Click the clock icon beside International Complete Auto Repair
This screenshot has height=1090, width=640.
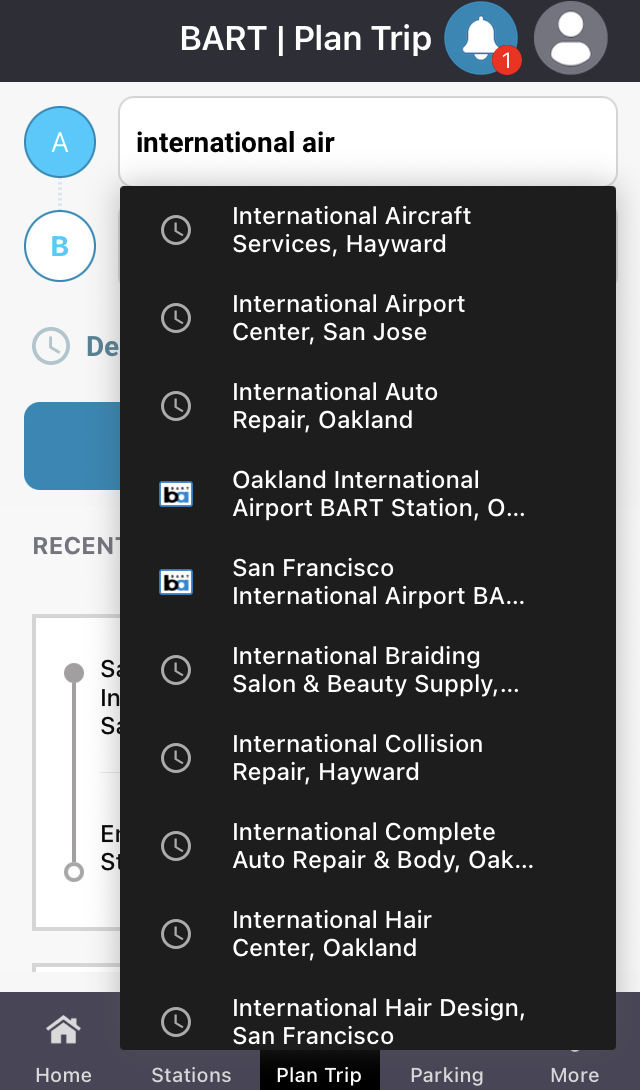[x=176, y=846]
